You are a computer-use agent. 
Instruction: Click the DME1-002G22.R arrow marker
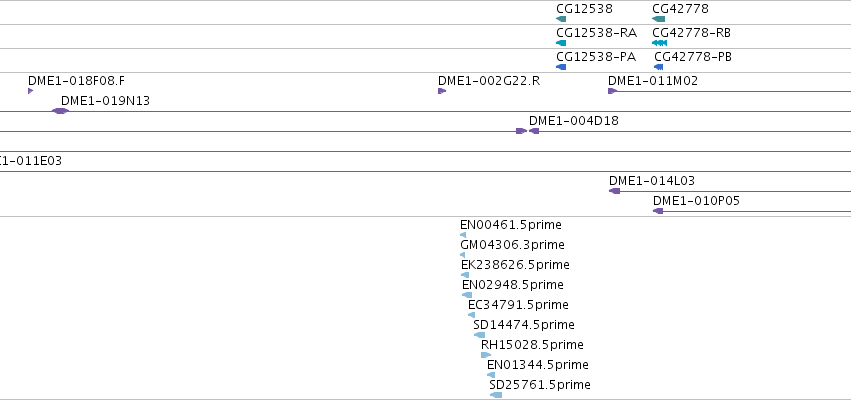click(442, 91)
